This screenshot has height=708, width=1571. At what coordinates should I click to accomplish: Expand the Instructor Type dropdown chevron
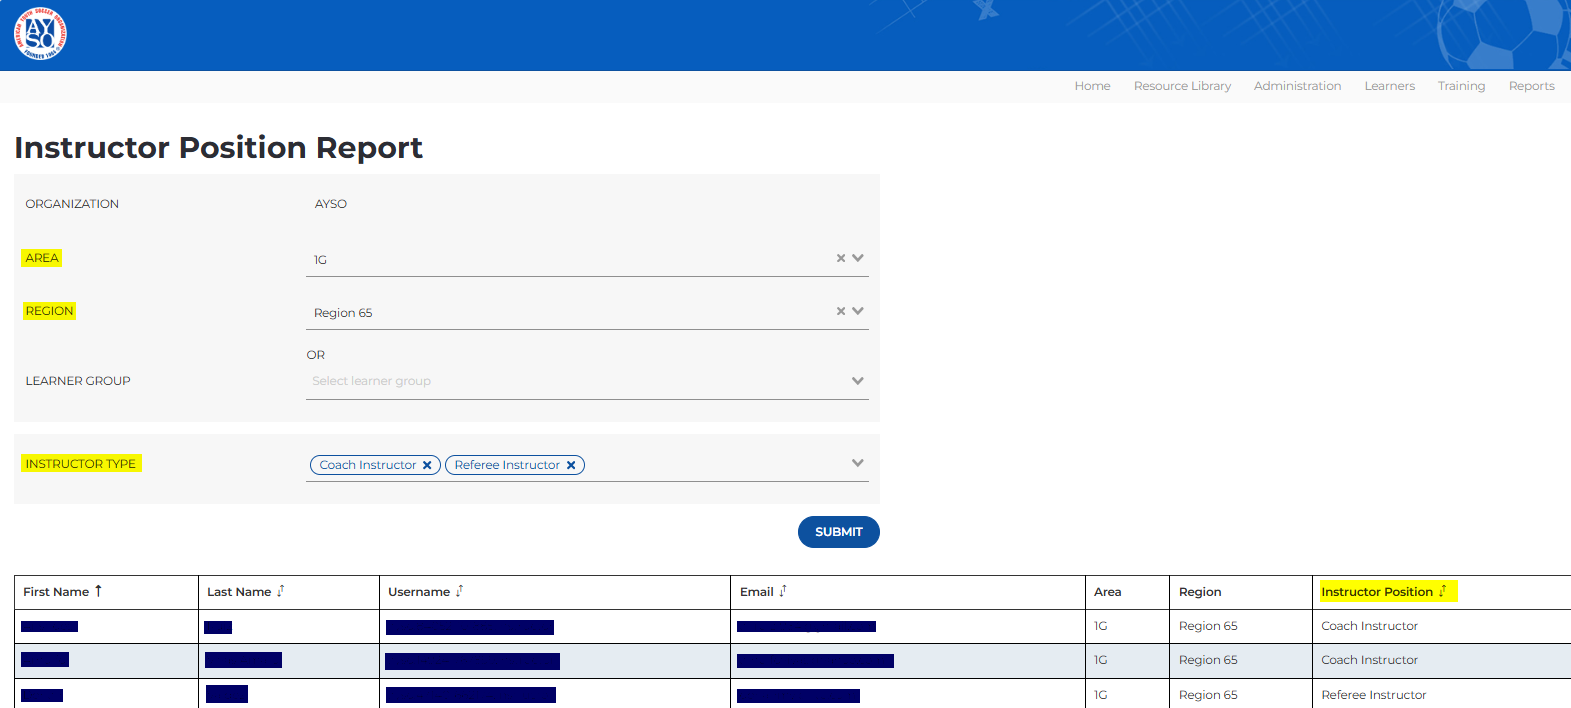click(x=858, y=463)
